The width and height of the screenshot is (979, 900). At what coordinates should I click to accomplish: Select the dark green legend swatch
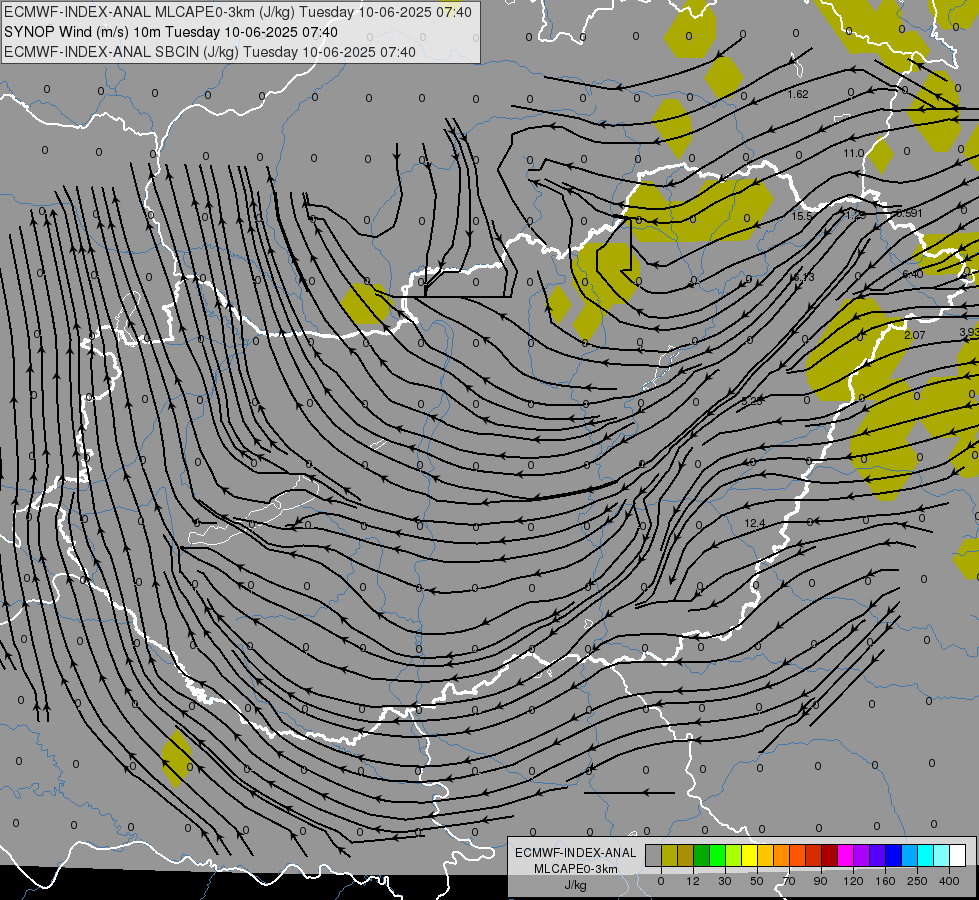pyautogui.click(x=702, y=855)
